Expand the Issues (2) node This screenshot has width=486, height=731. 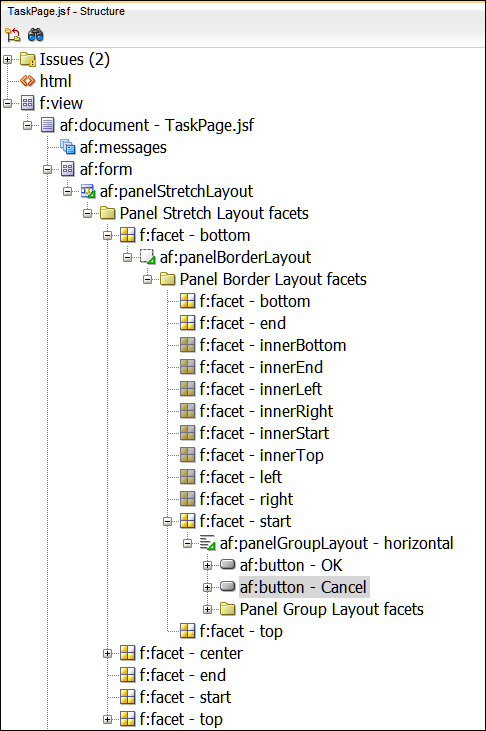click(7, 59)
